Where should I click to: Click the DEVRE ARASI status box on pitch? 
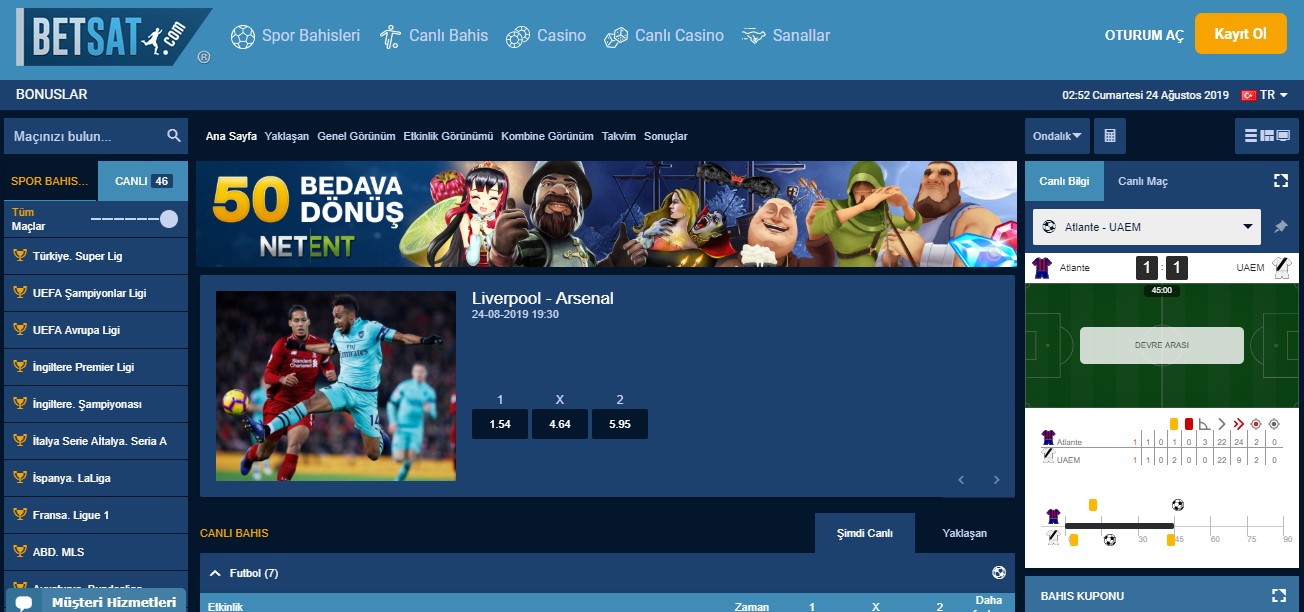tap(1162, 345)
